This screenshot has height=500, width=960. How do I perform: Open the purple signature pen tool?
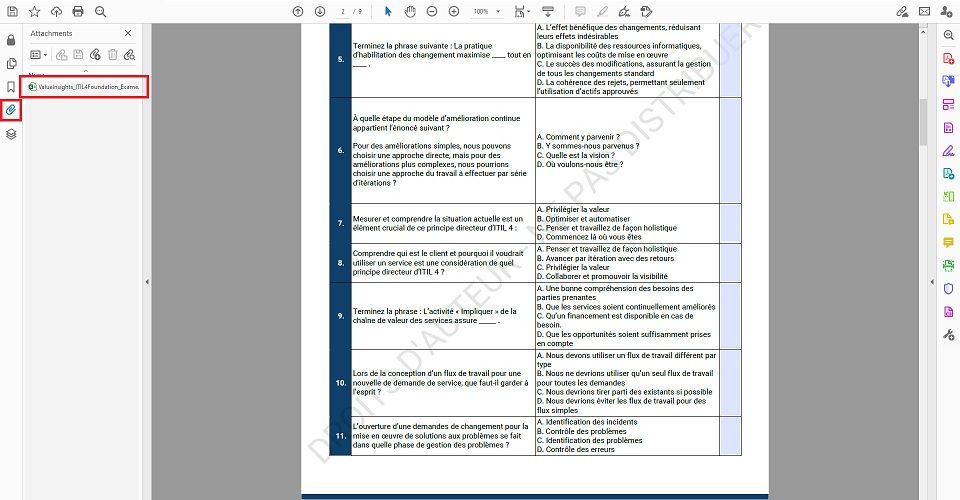[x=948, y=151]
